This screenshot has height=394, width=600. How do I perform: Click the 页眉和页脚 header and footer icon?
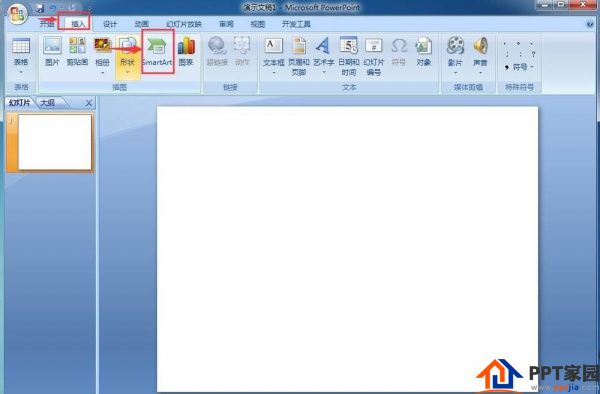pyautogui.click(x=298, y=56)
